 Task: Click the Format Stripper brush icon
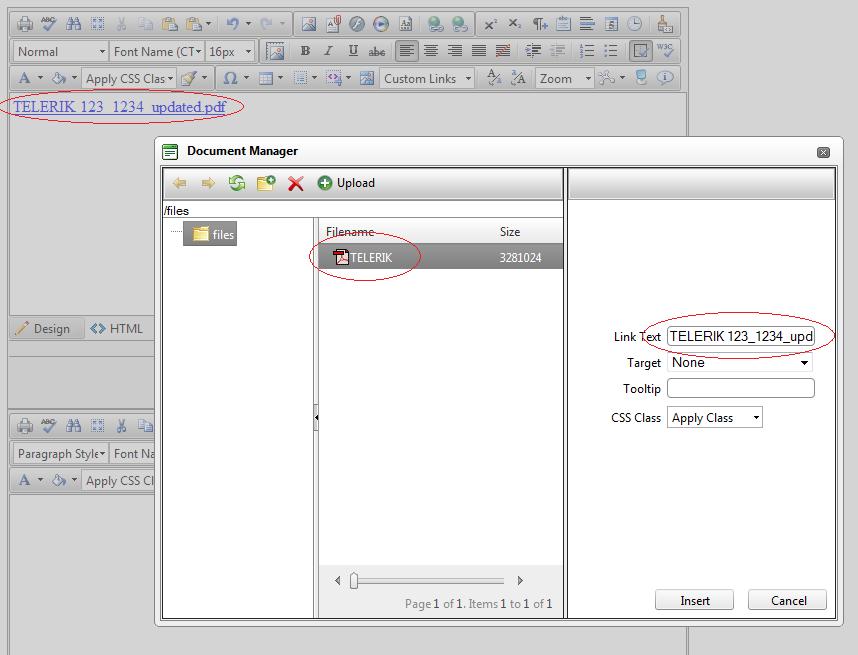coord(664,24)
